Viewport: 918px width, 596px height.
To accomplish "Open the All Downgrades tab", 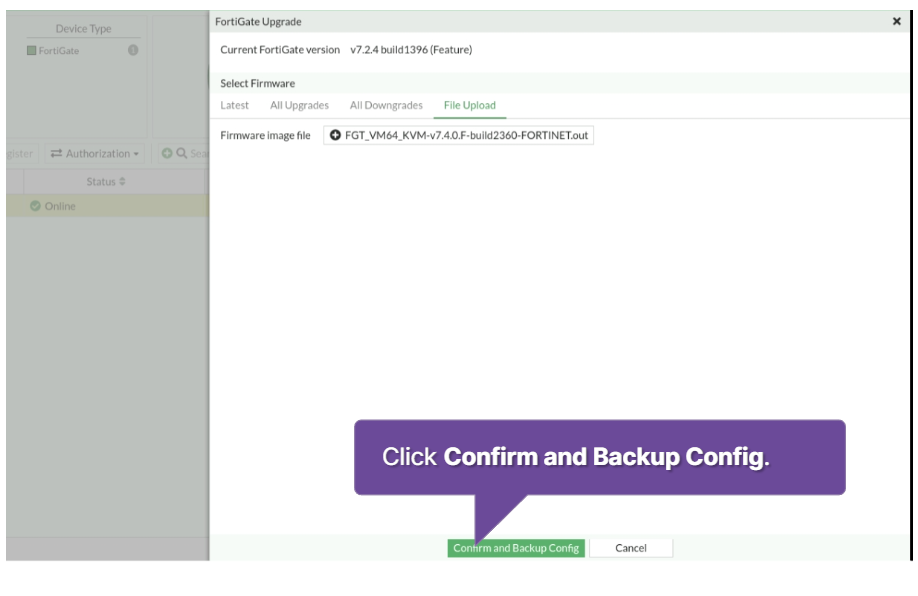I will pyautogui.click(x=386, y=105).
